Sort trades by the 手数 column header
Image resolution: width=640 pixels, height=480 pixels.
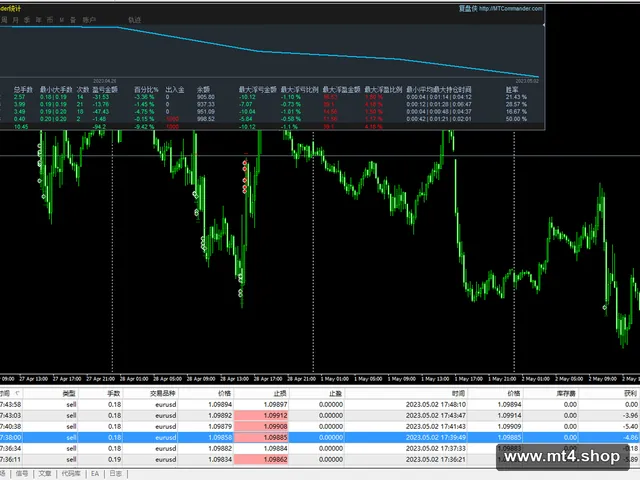point(113,393)
